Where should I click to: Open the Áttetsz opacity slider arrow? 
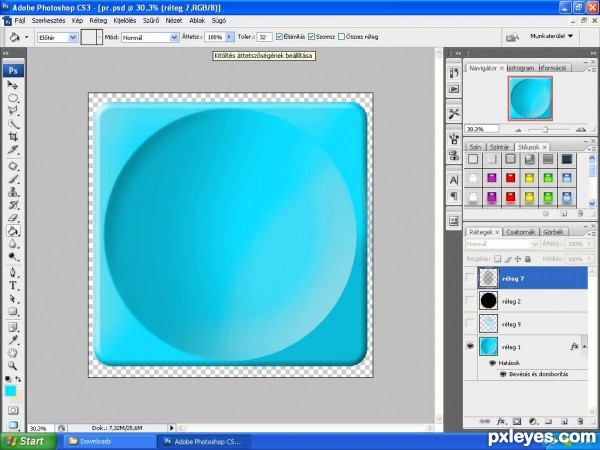[x=229, y=37]
